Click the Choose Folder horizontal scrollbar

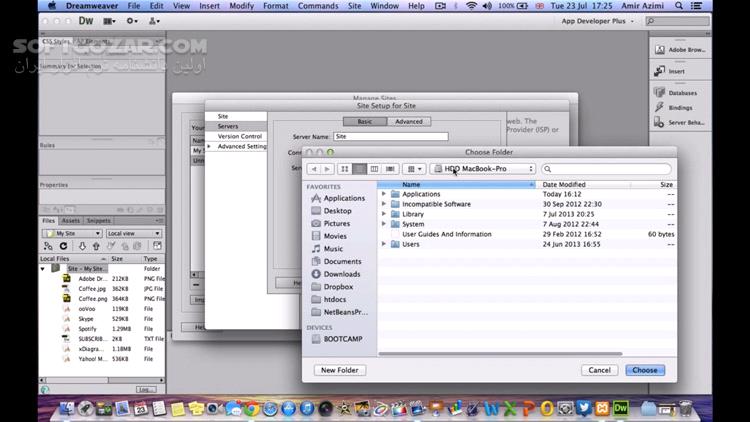tap(500, 354)
